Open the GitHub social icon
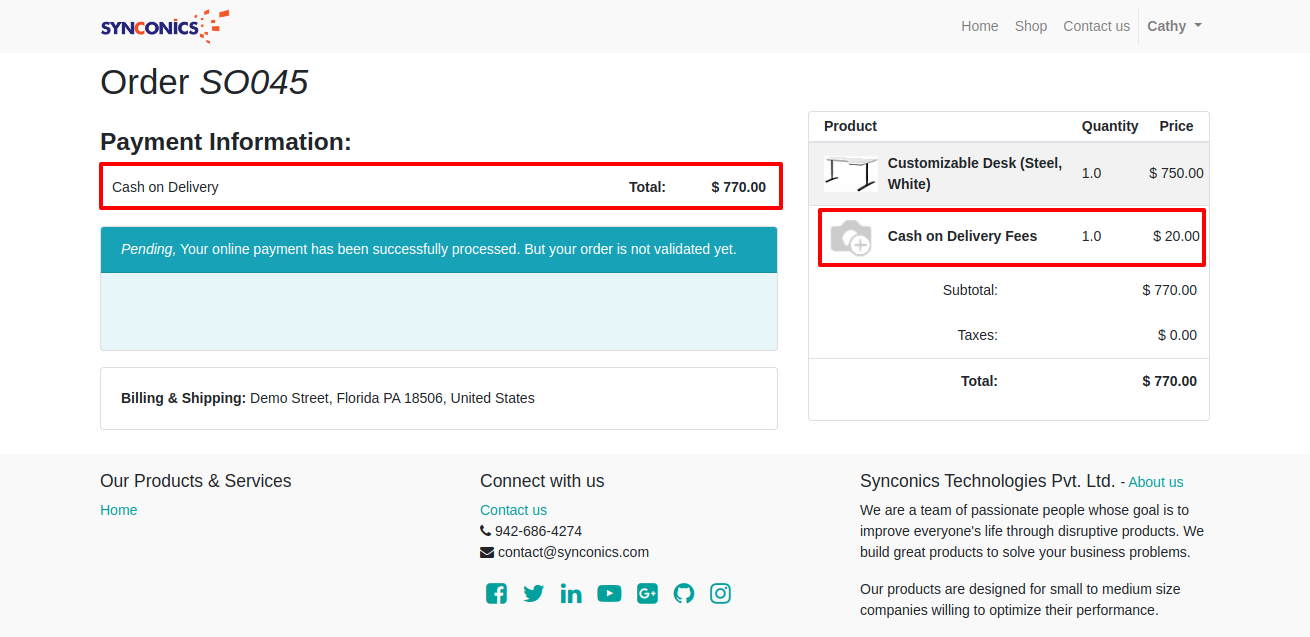 tap(684, 594)
